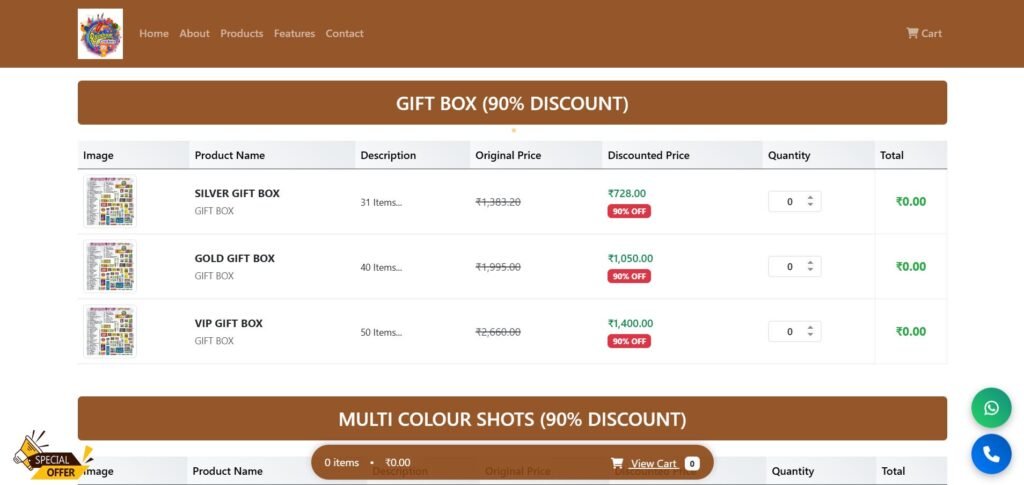The image size is (1024, 485).
Task: Click the store logo in header
Action: coord(100,34)
